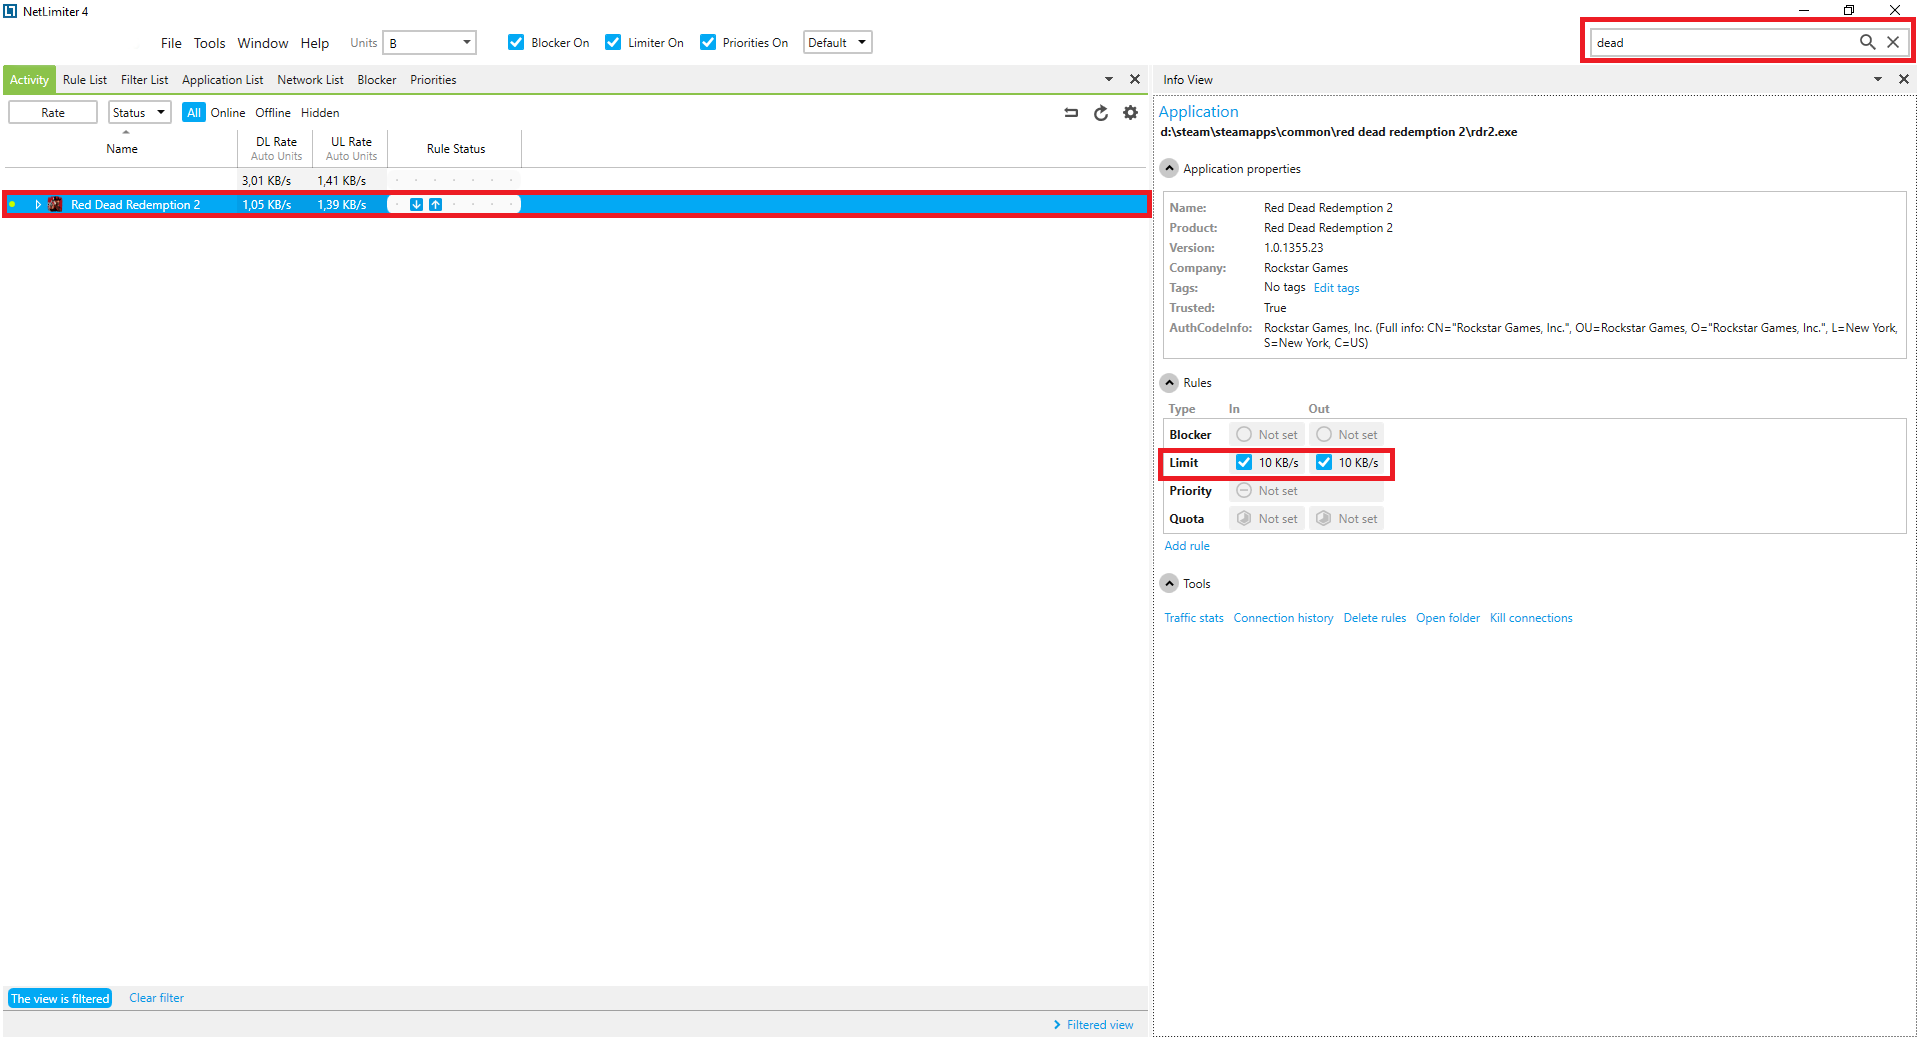Click the NetLimiter 4 app icon in title bar
Viewport: 1920px width, 1039px height.
point(10,11)
